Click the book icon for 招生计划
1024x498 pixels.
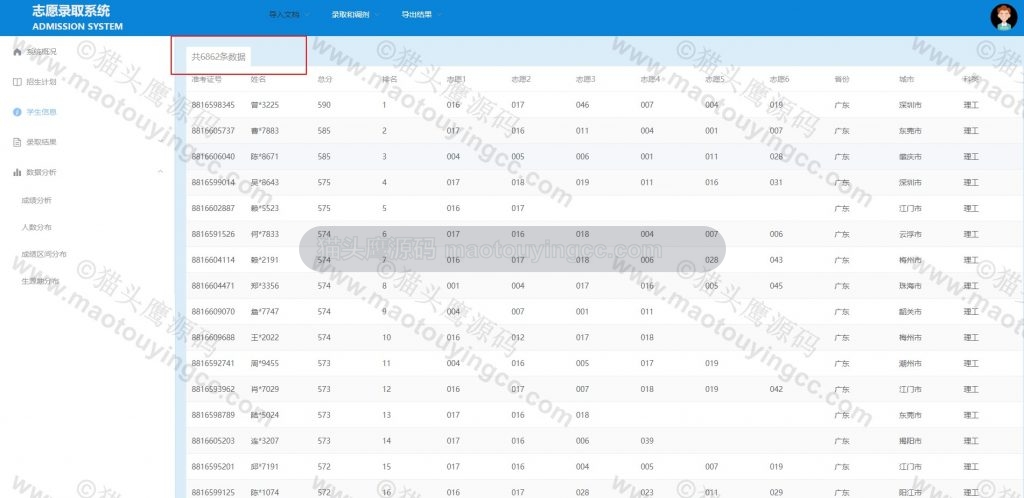[x=18, y=82]
